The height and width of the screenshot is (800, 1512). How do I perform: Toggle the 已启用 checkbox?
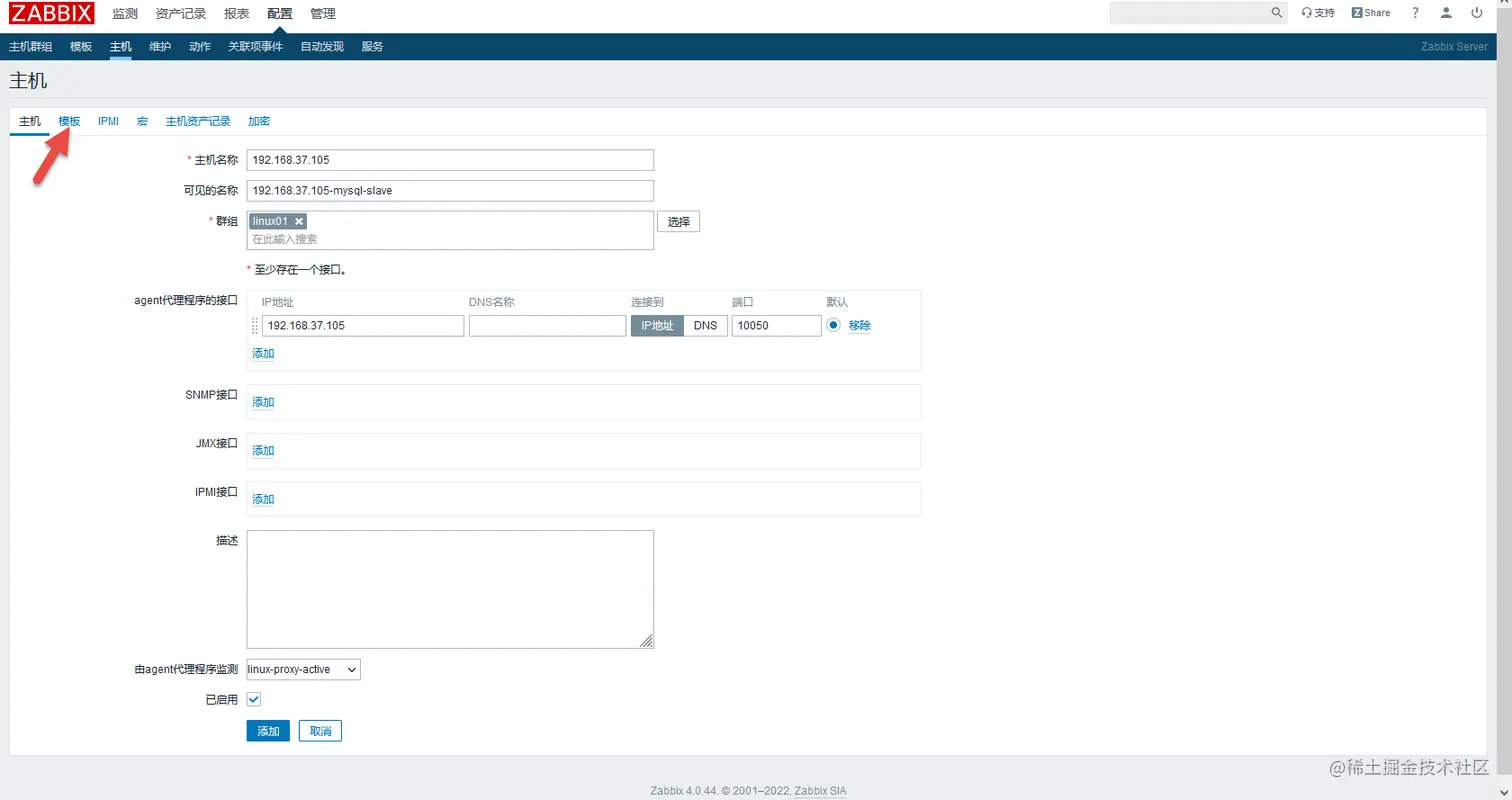pyautogui.click(x=254, y=700)
